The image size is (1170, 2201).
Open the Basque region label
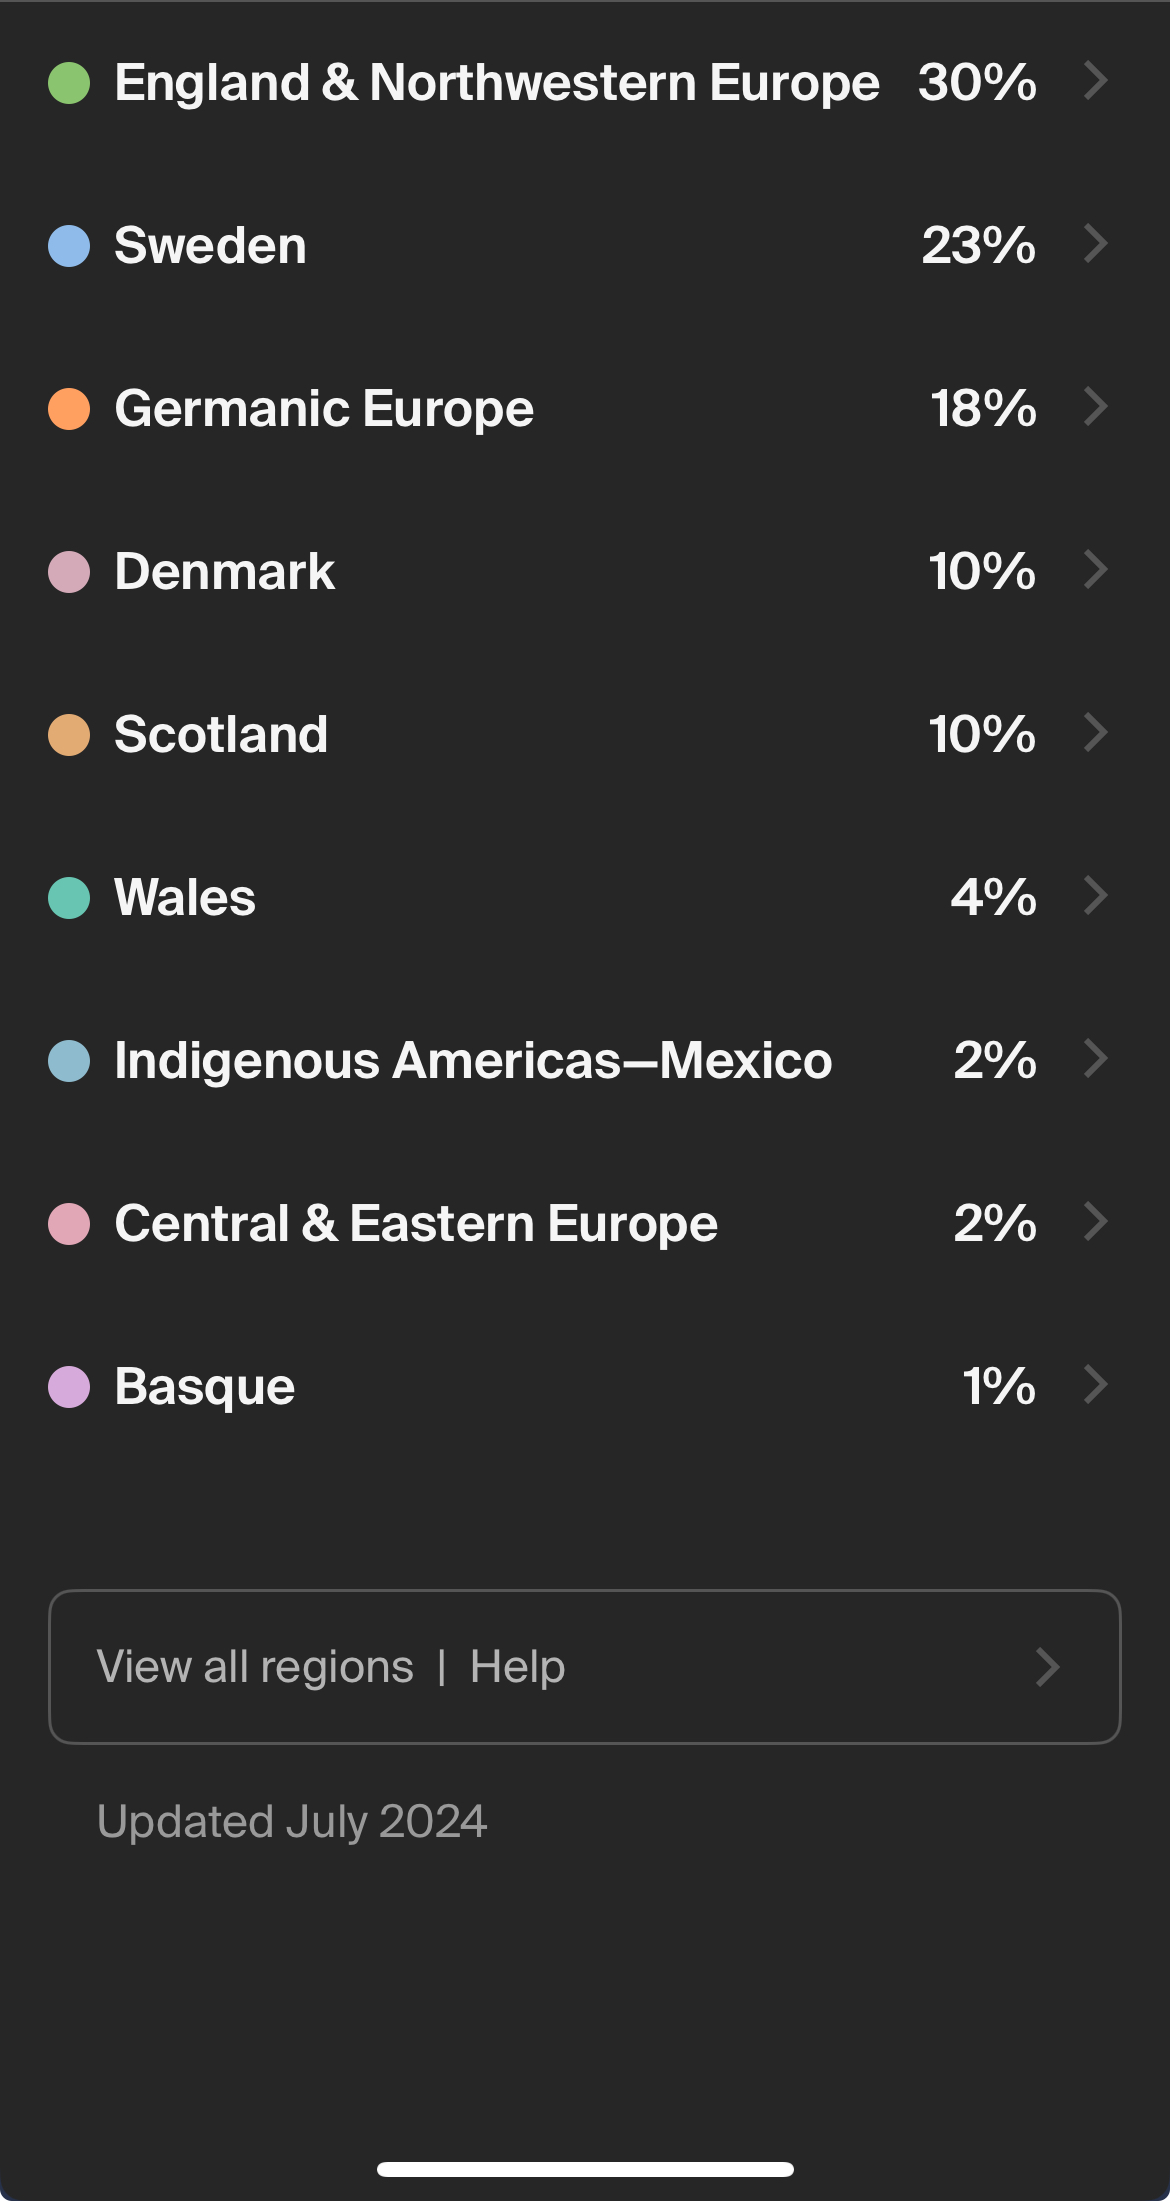pyautogui.click(x=204, y=1387)
